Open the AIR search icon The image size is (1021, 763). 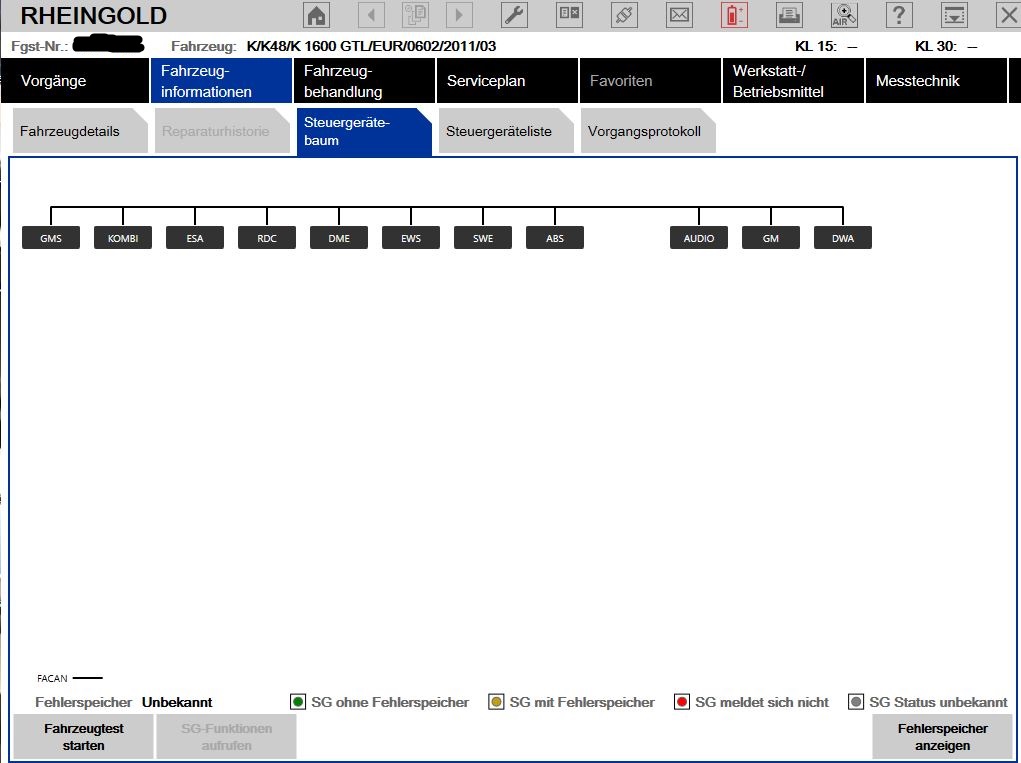[x=844, y=15]
